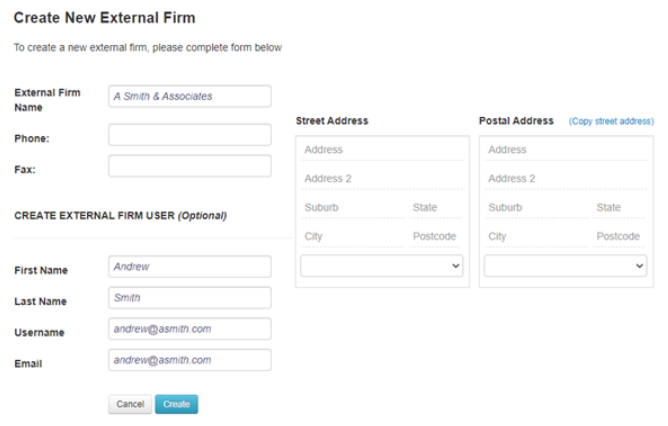Click Postal Address first line field

click(565, 150)
